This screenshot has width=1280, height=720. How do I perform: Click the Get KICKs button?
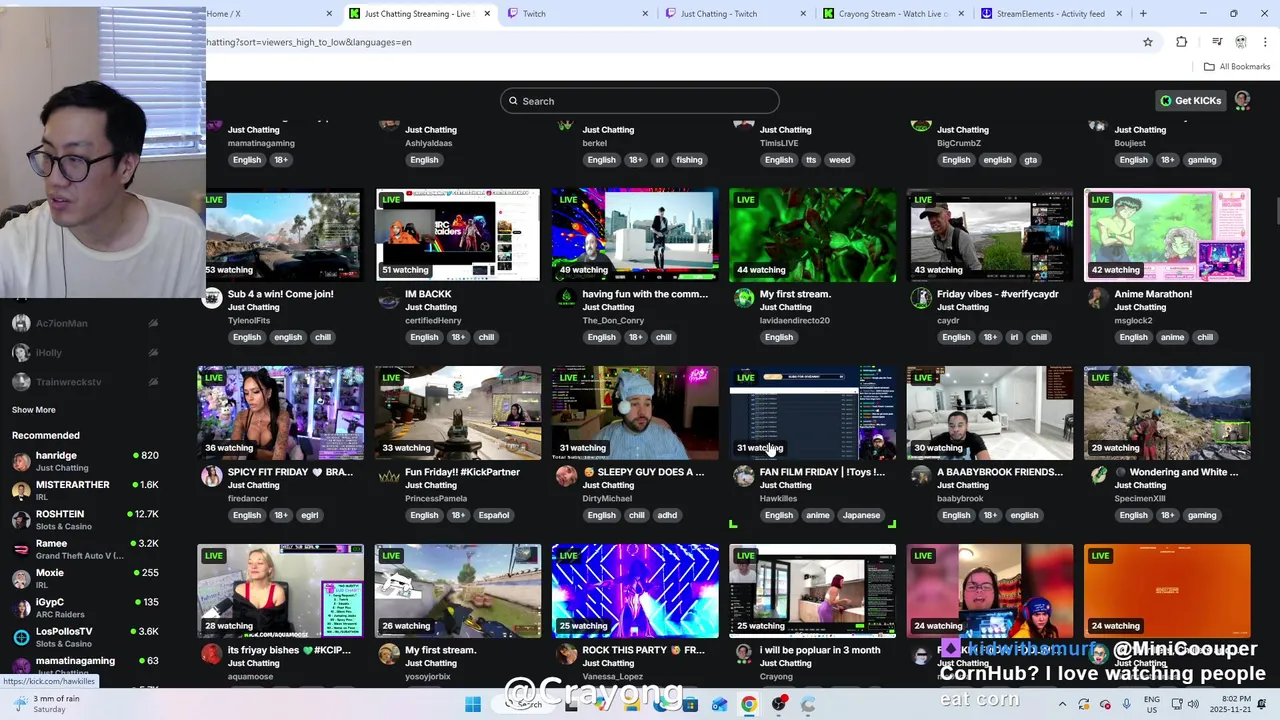pos(1190,101)
